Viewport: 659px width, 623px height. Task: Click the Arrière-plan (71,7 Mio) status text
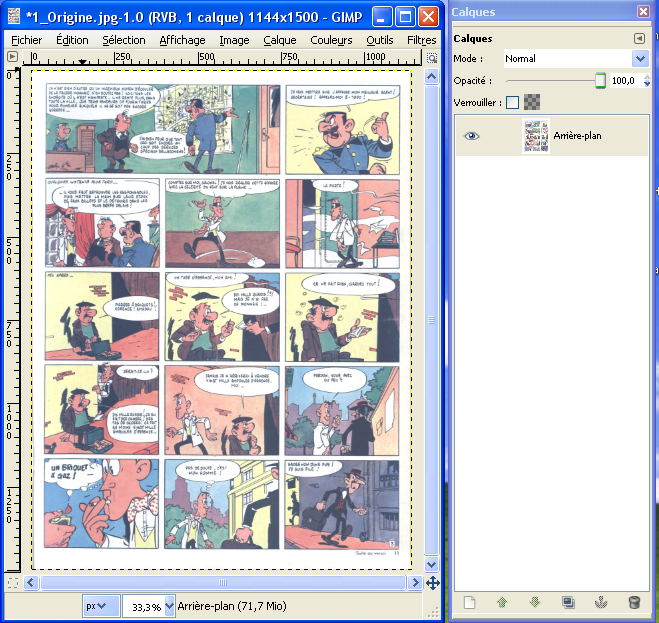tap(232, 606)
